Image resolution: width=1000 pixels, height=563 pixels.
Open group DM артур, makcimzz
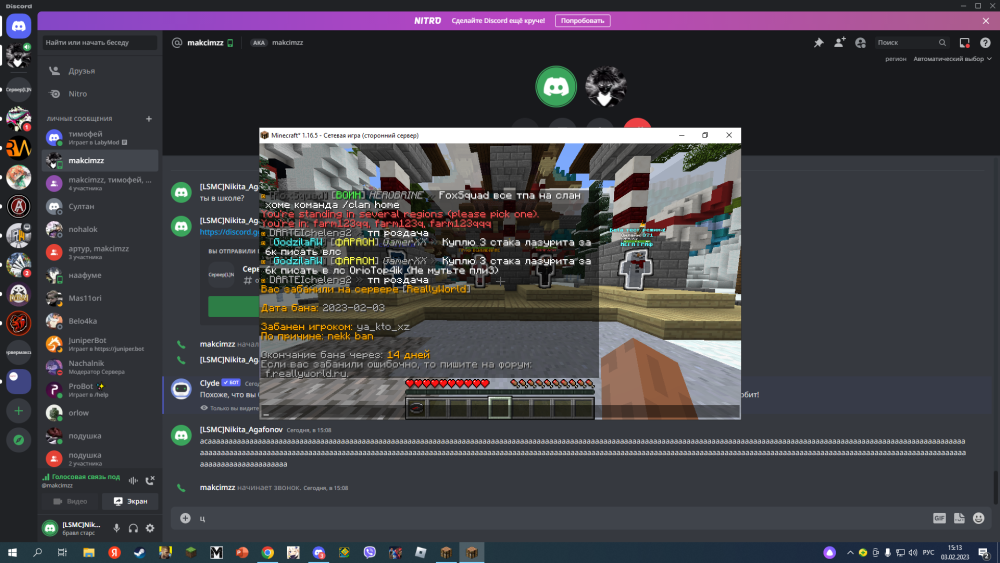(99, 252)
